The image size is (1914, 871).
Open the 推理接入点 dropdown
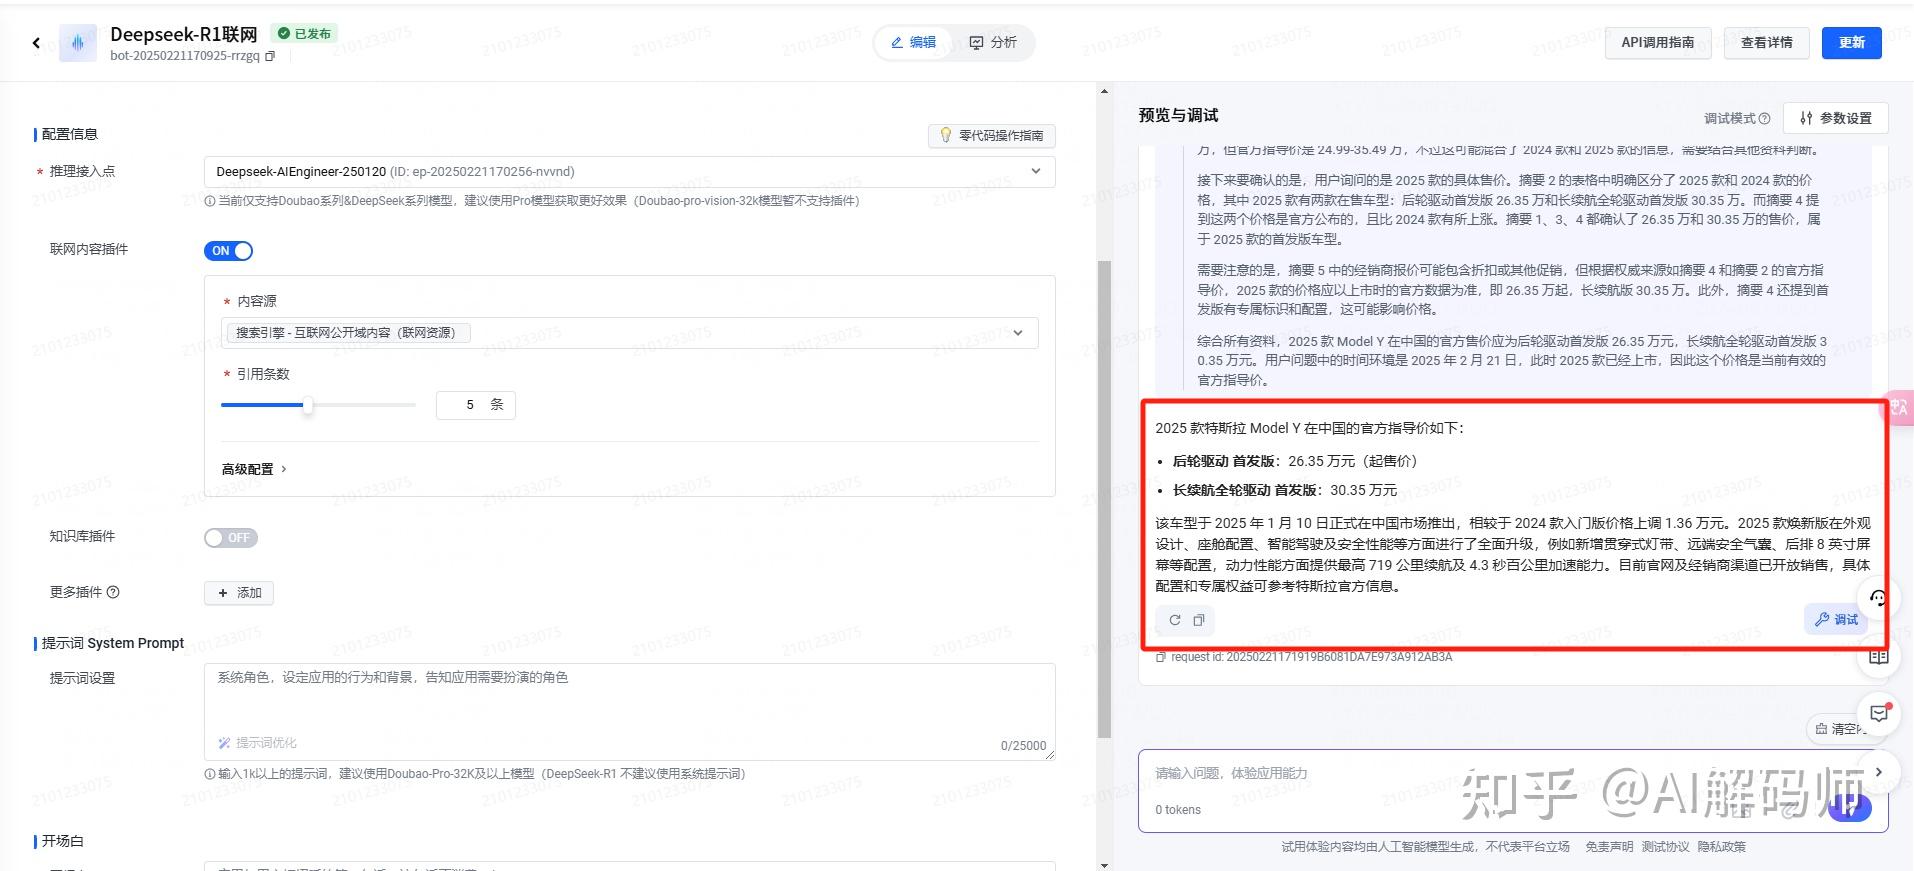629,172
